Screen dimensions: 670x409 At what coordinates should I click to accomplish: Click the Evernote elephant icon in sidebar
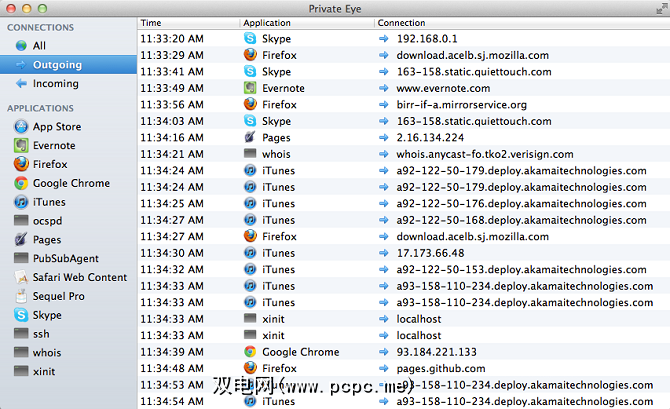pos(21,145)
